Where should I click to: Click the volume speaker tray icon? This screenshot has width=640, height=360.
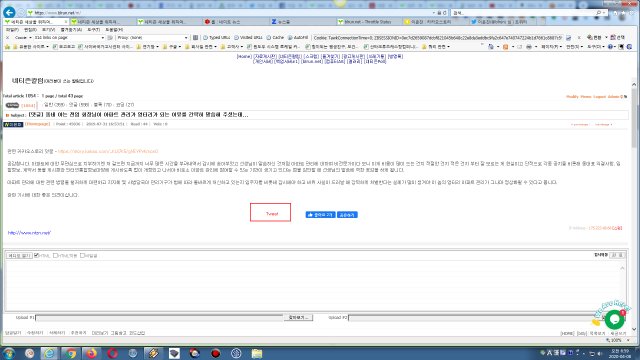point(600,353)
